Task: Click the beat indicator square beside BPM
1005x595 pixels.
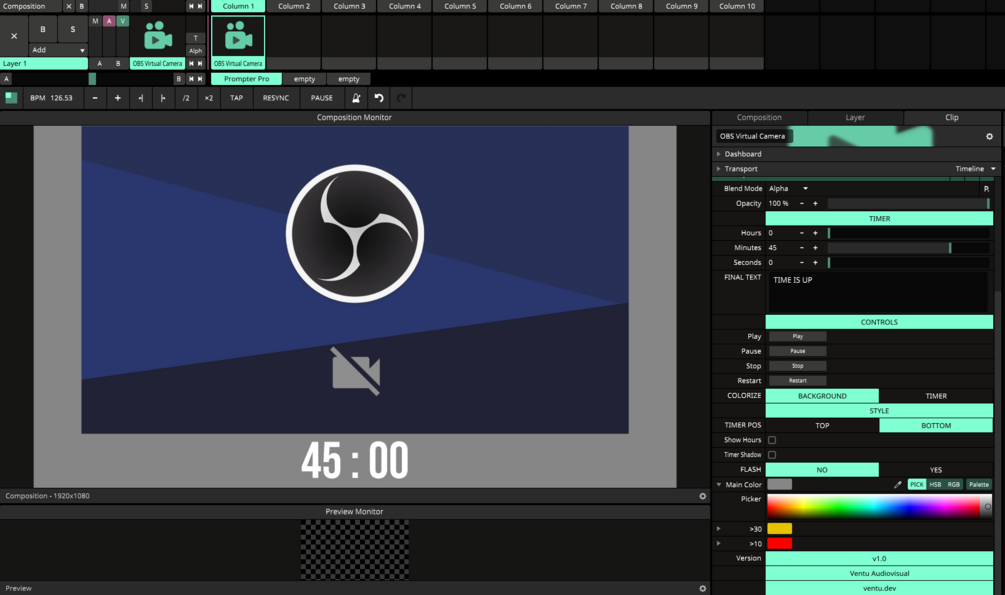Action: [11, 97]
